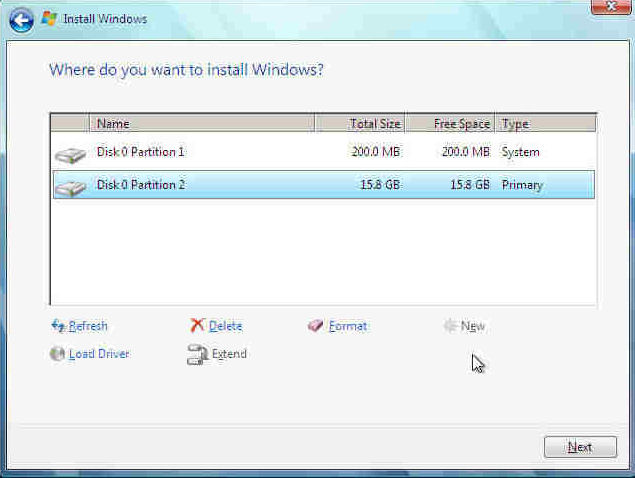
Task: Click the Total Size column header
Action: pos(361,124)
